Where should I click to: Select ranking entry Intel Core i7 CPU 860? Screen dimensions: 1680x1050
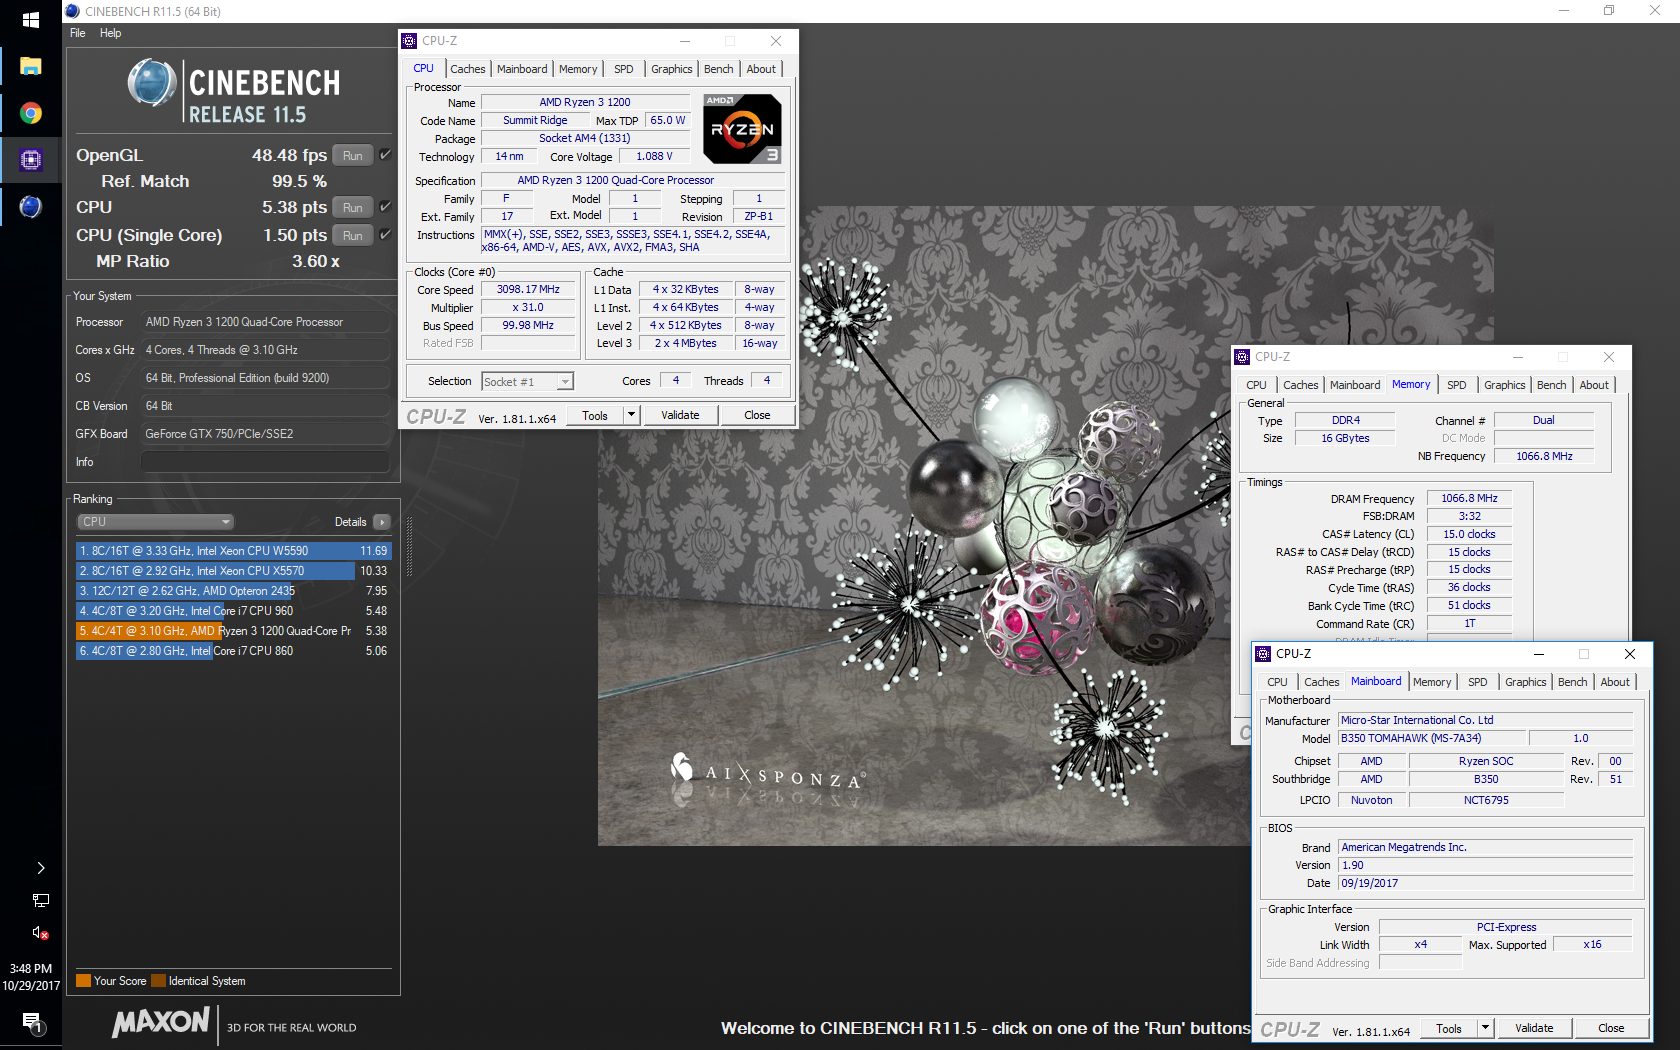[233, 651]
